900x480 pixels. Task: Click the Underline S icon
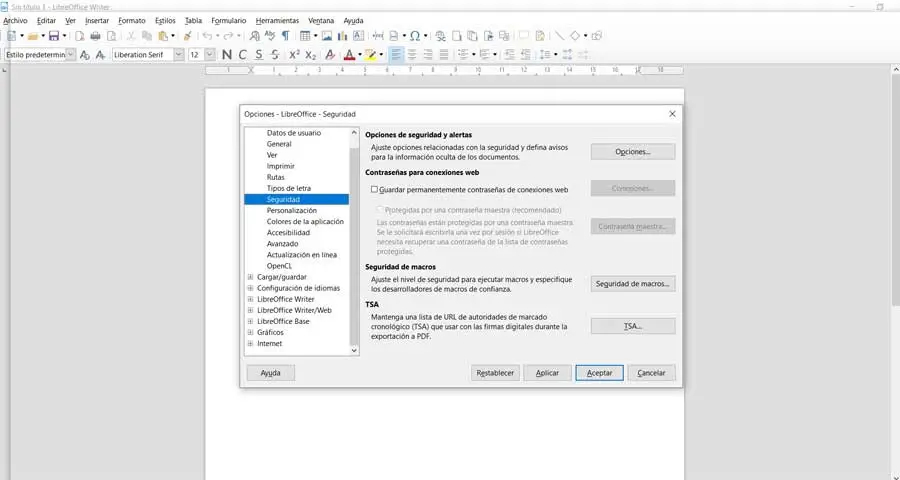point(259,55)
